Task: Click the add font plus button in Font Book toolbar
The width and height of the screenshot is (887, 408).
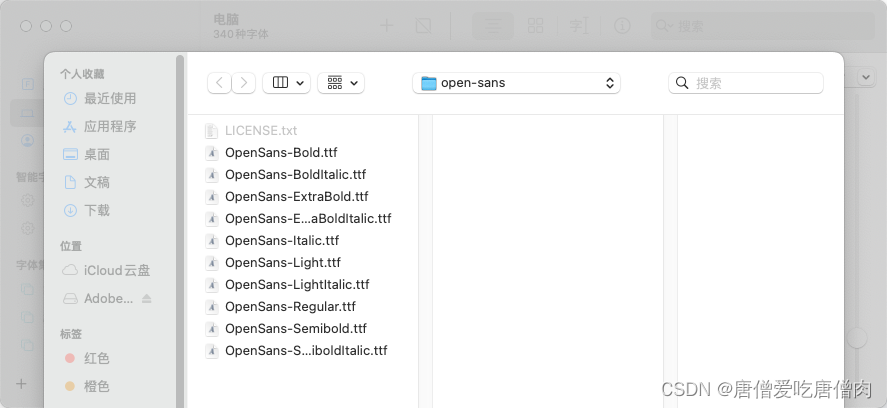Action: [387, 25]
